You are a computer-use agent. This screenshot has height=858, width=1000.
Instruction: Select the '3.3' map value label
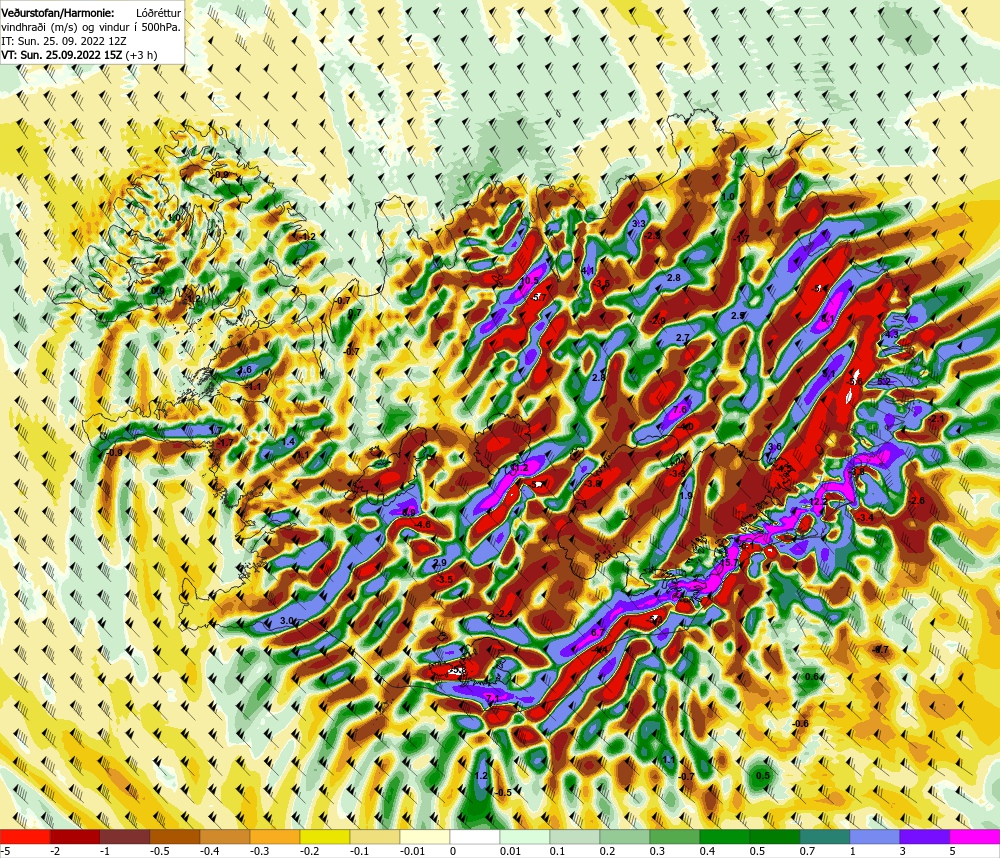point(639,224)
